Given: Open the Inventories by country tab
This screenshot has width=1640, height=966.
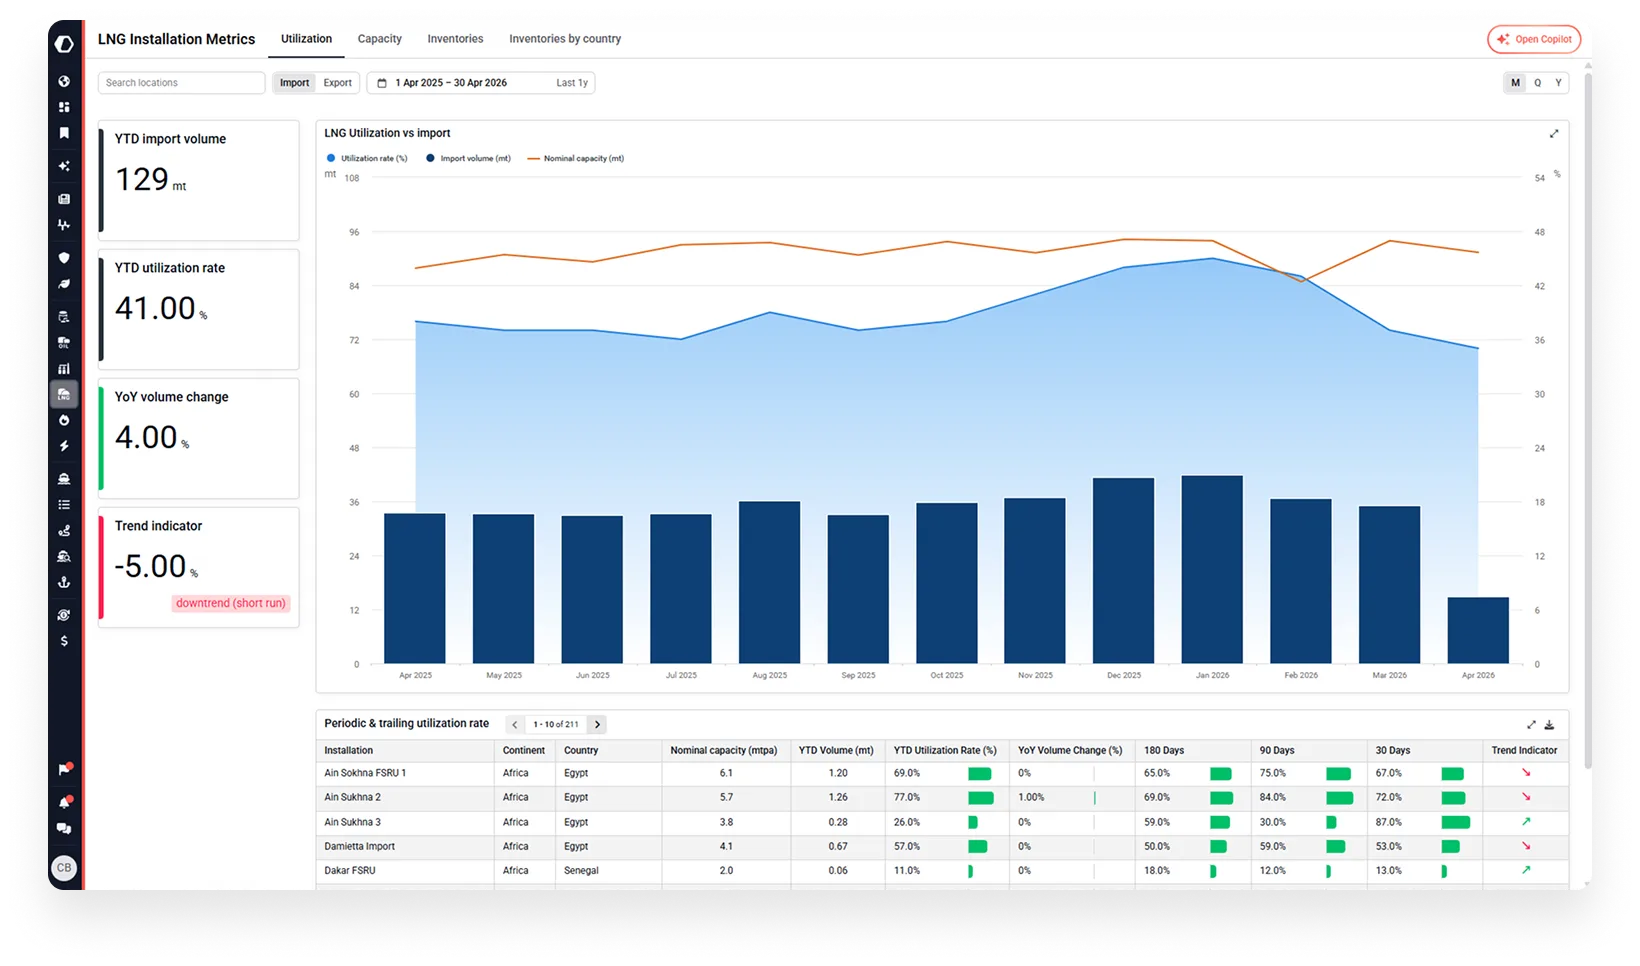Looking at the screenshot, I should 565,38.
